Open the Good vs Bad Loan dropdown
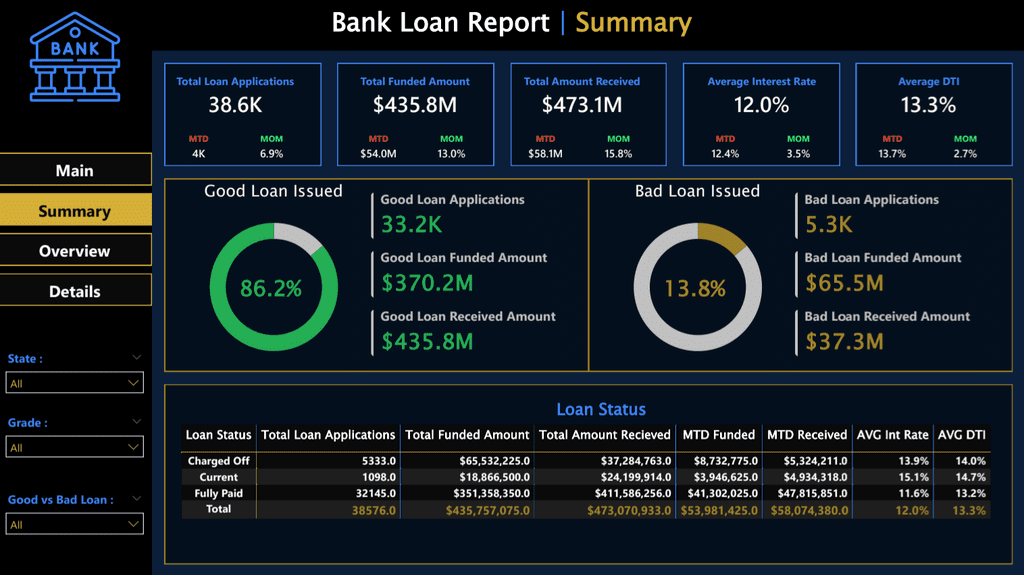This screenshot has height=575, width=1024. (x=74, y=524)
